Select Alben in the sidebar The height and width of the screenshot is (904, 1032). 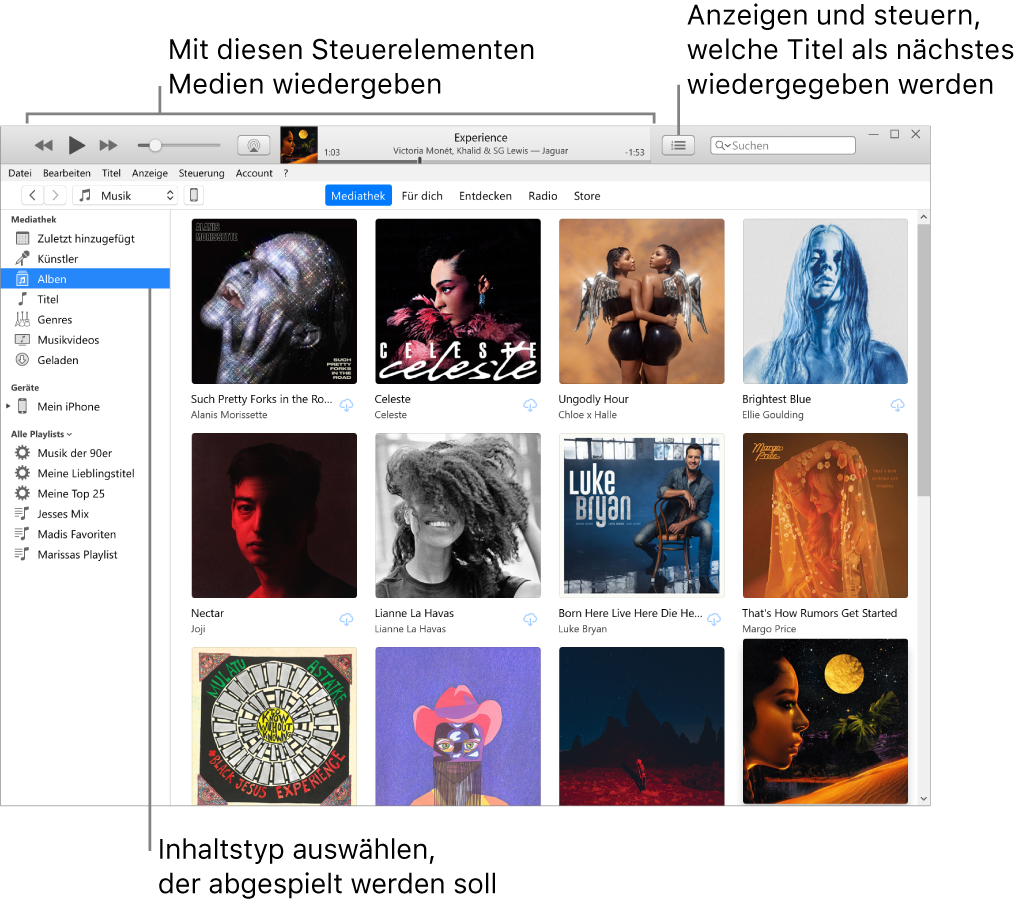click(85, 279)
